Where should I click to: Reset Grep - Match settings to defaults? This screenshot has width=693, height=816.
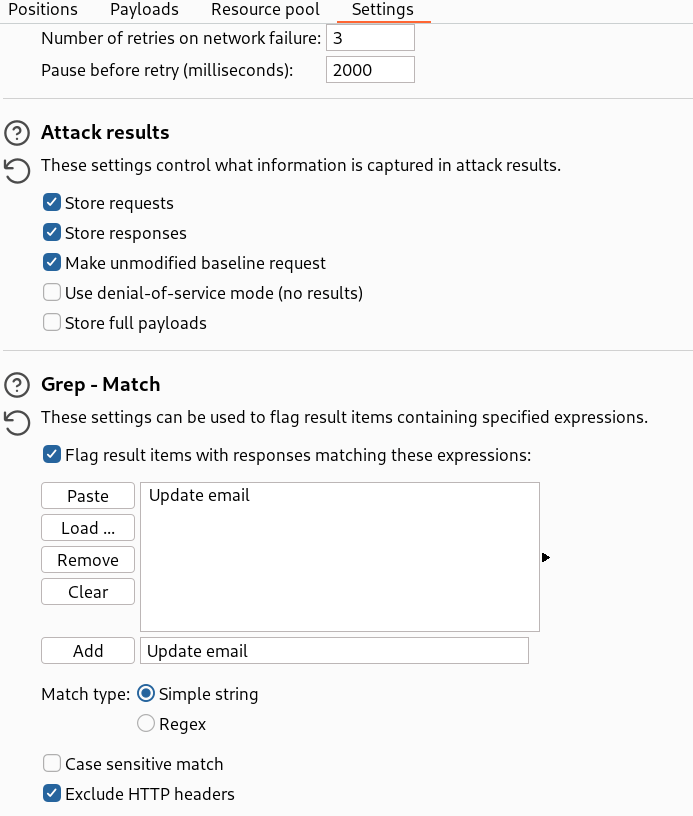17,423
